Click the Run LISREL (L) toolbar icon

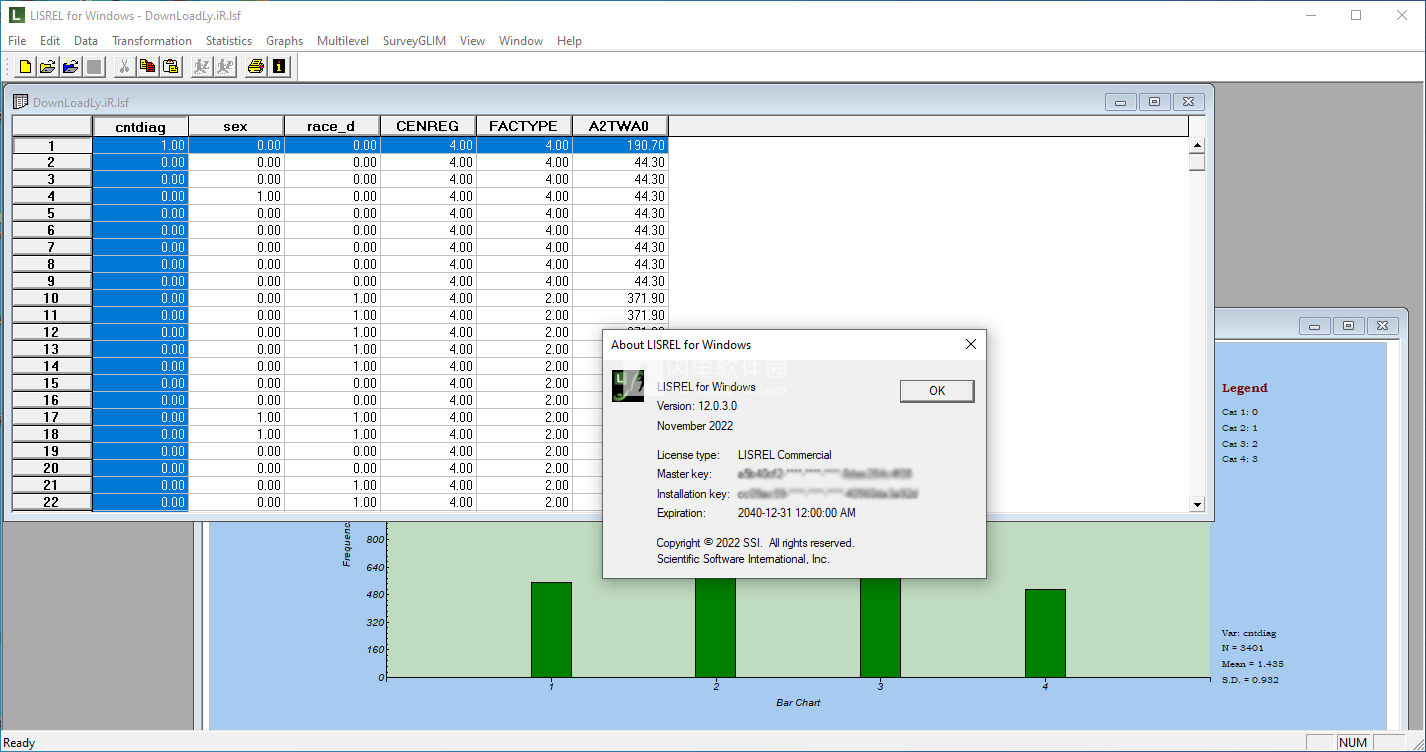click(201, 66)
